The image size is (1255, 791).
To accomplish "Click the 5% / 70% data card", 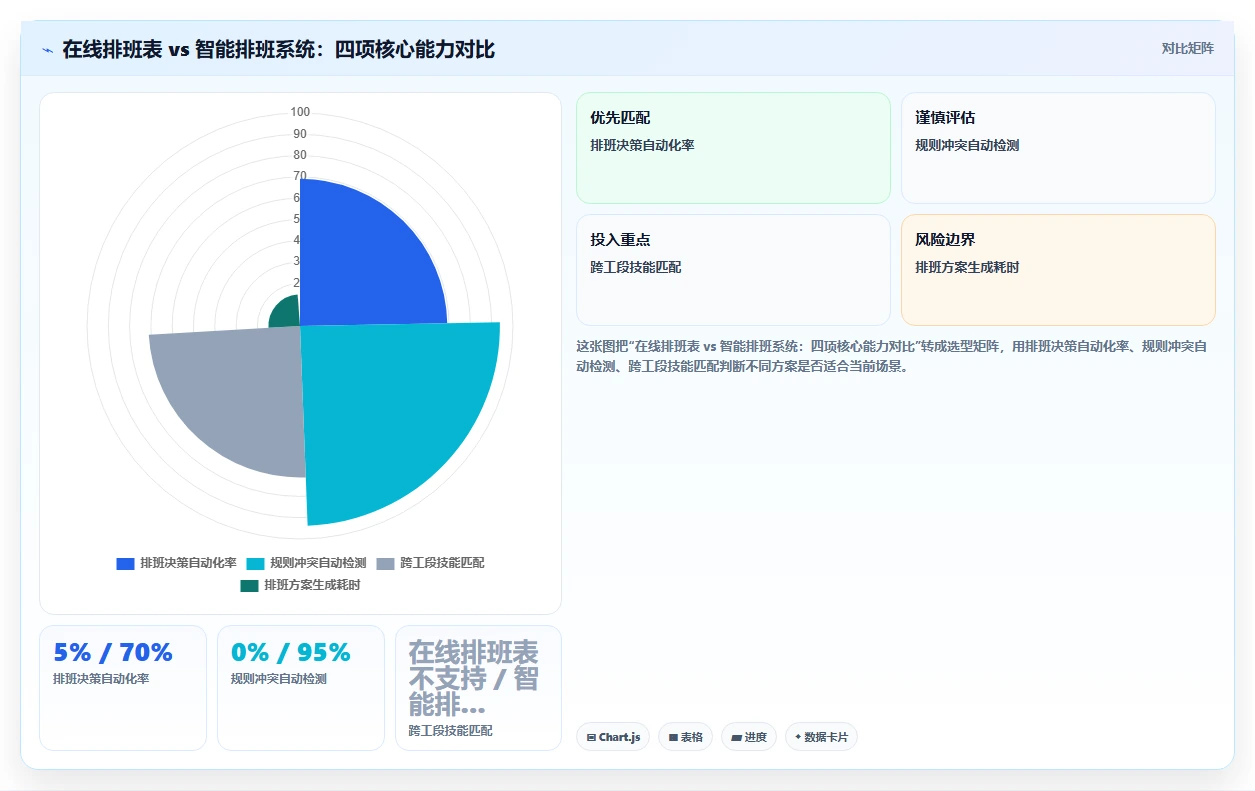I will click(123, 688).
